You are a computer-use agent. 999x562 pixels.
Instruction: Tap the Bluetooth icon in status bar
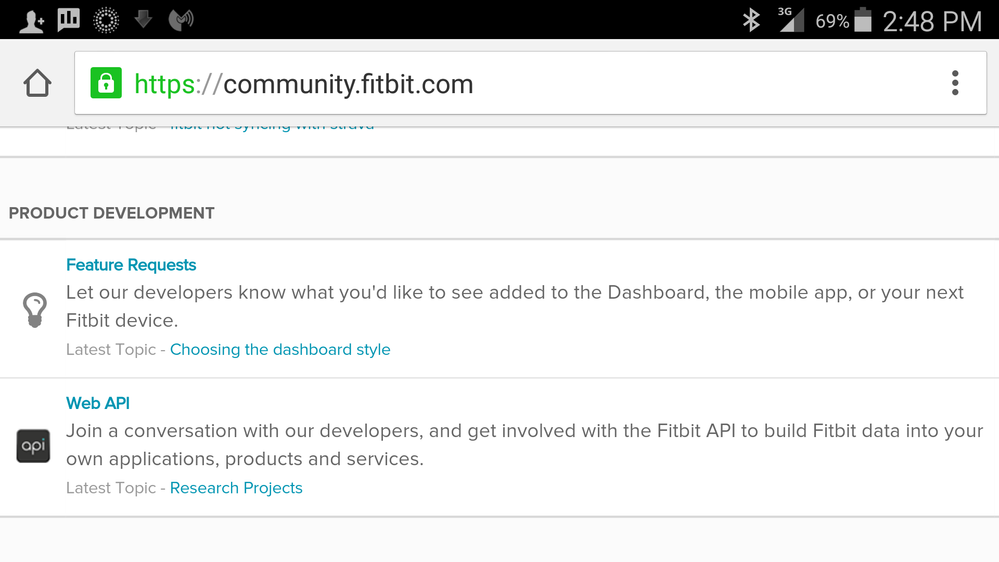click(x=751, y=19)
